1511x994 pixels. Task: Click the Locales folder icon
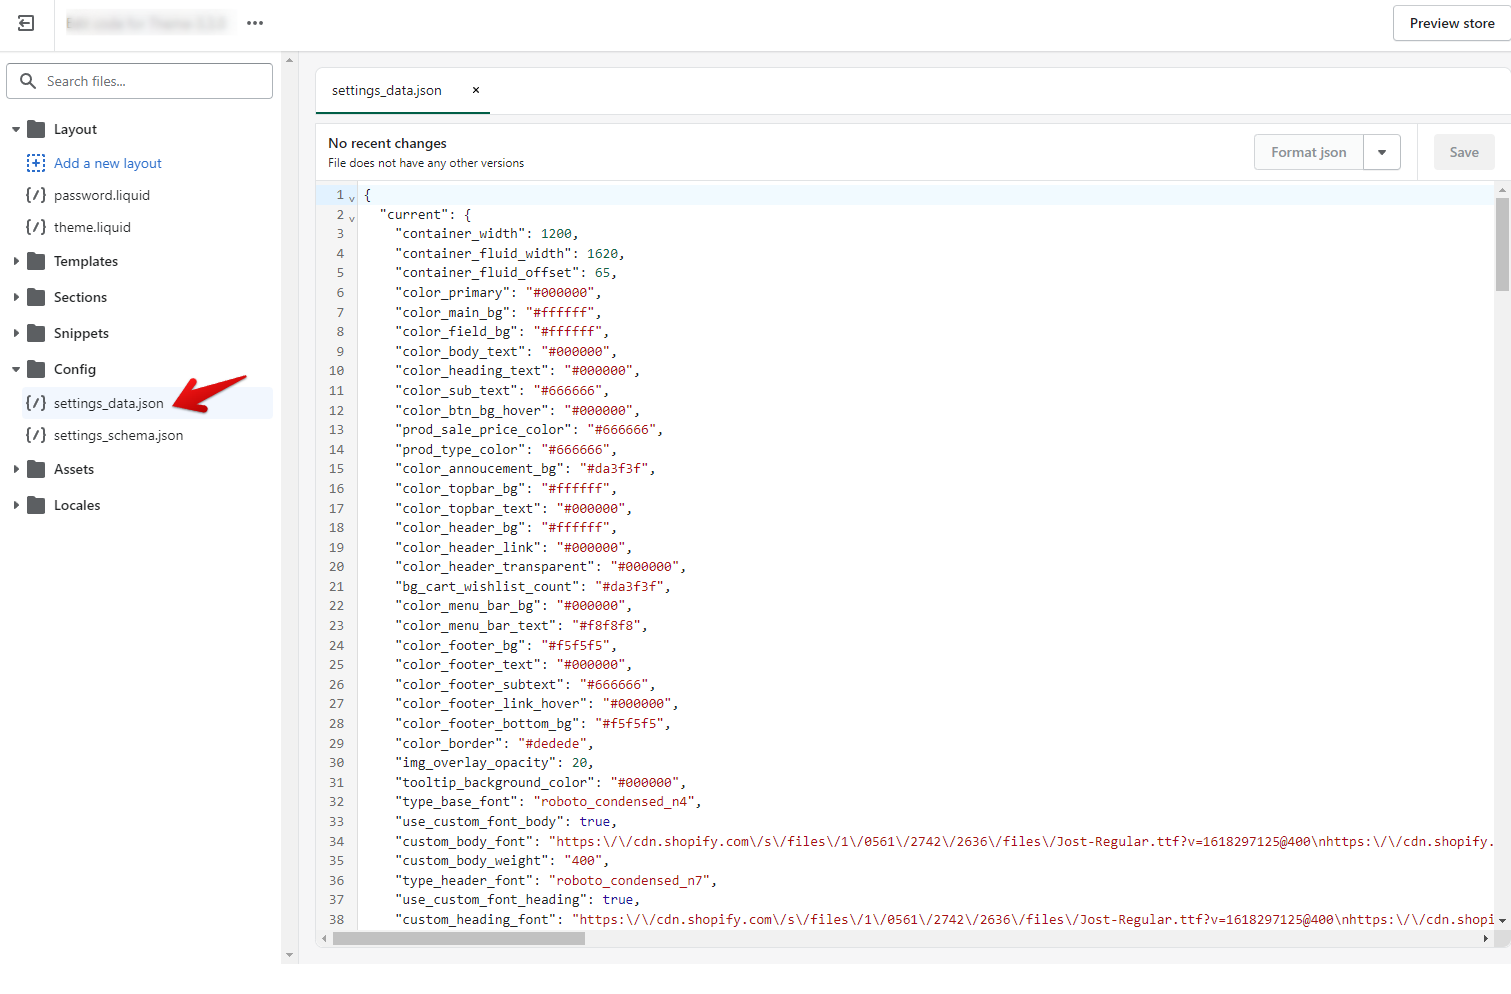[x=37, y=505]
